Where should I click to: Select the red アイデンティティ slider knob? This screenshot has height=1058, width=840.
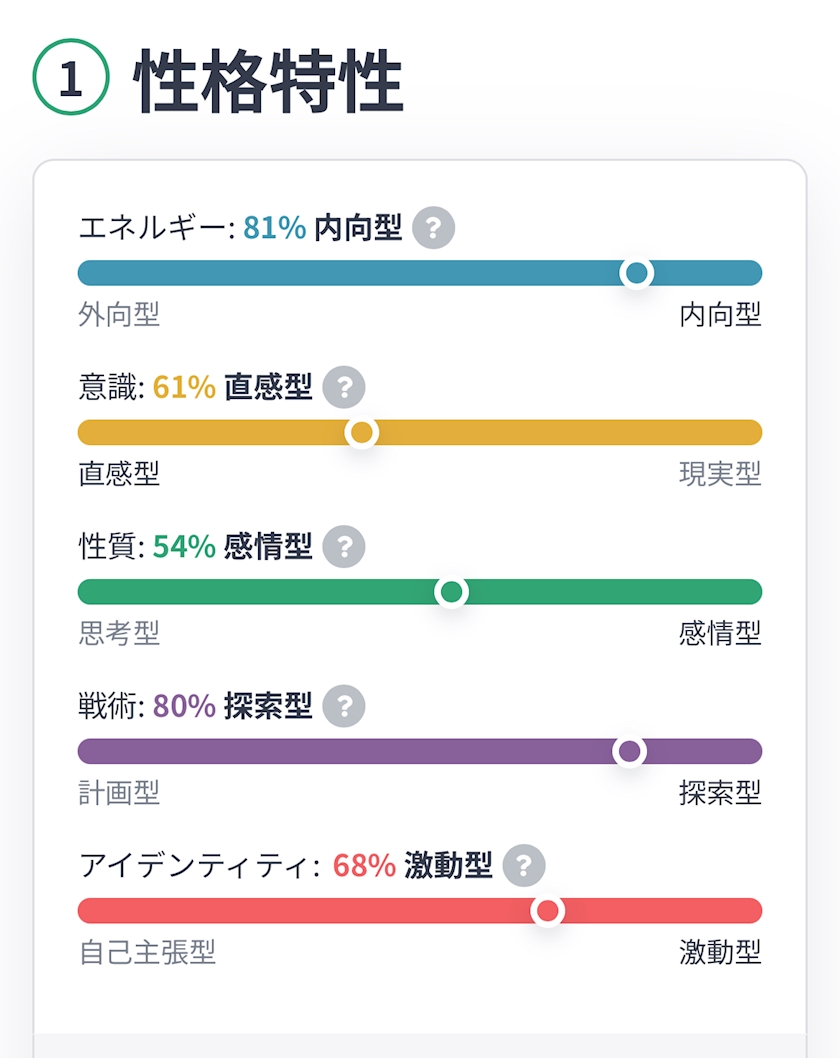click(547, 911)
